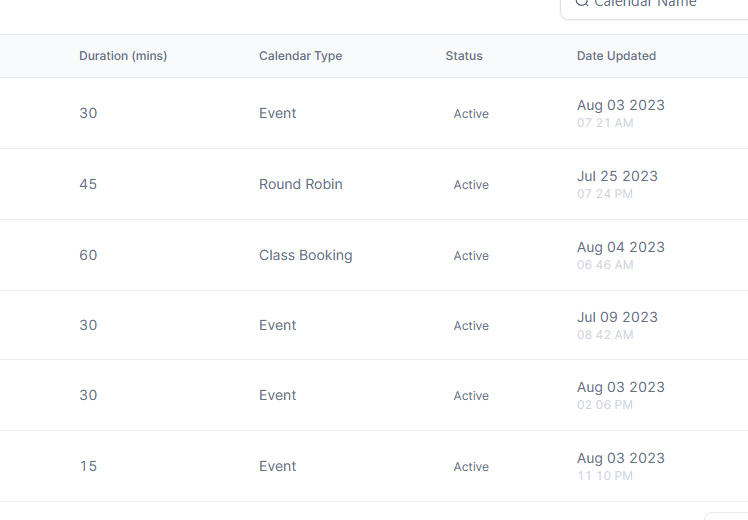
Task: Focus the Calendar Name search field
Action: pos(654,5)
